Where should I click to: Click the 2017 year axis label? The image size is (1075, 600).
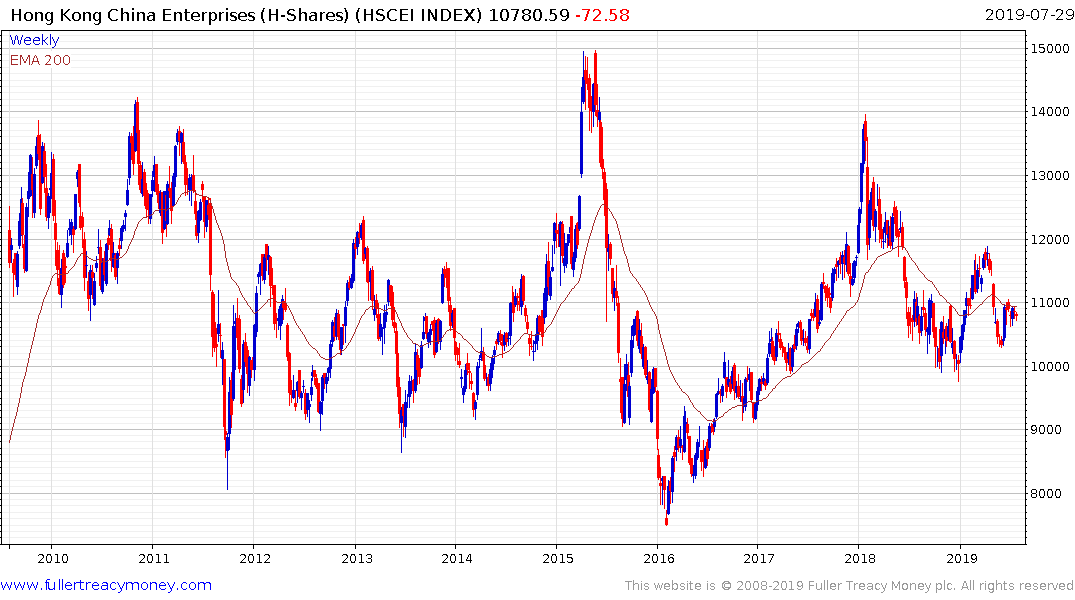coord(759,558)
